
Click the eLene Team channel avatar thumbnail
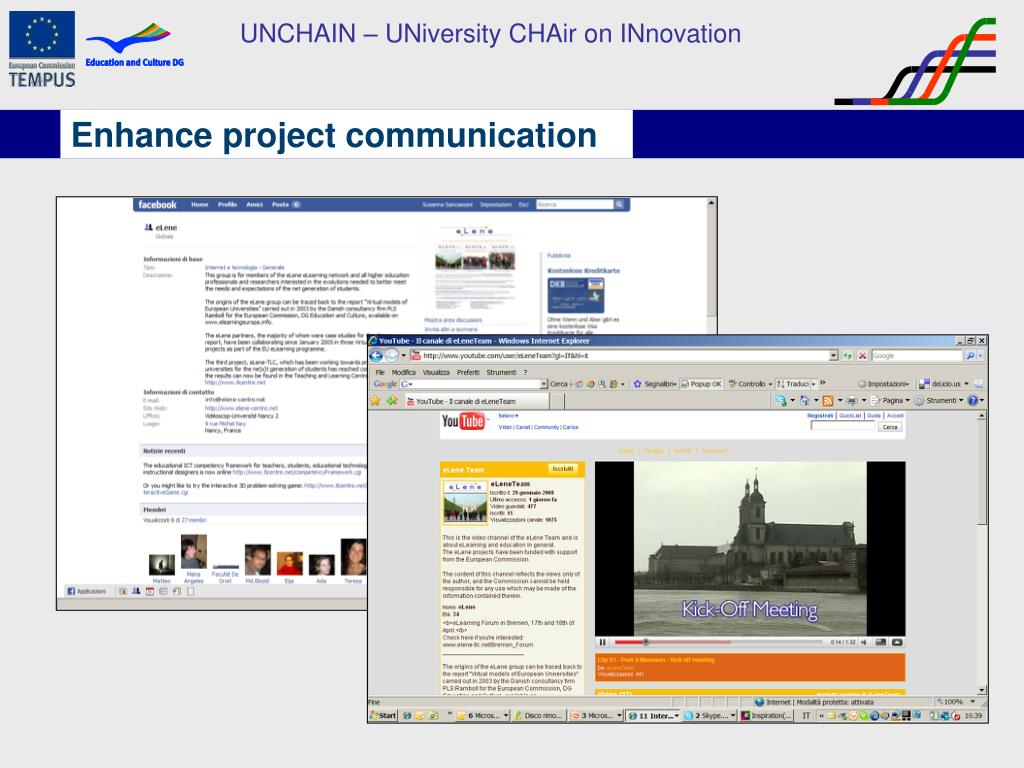pos(466,502)
